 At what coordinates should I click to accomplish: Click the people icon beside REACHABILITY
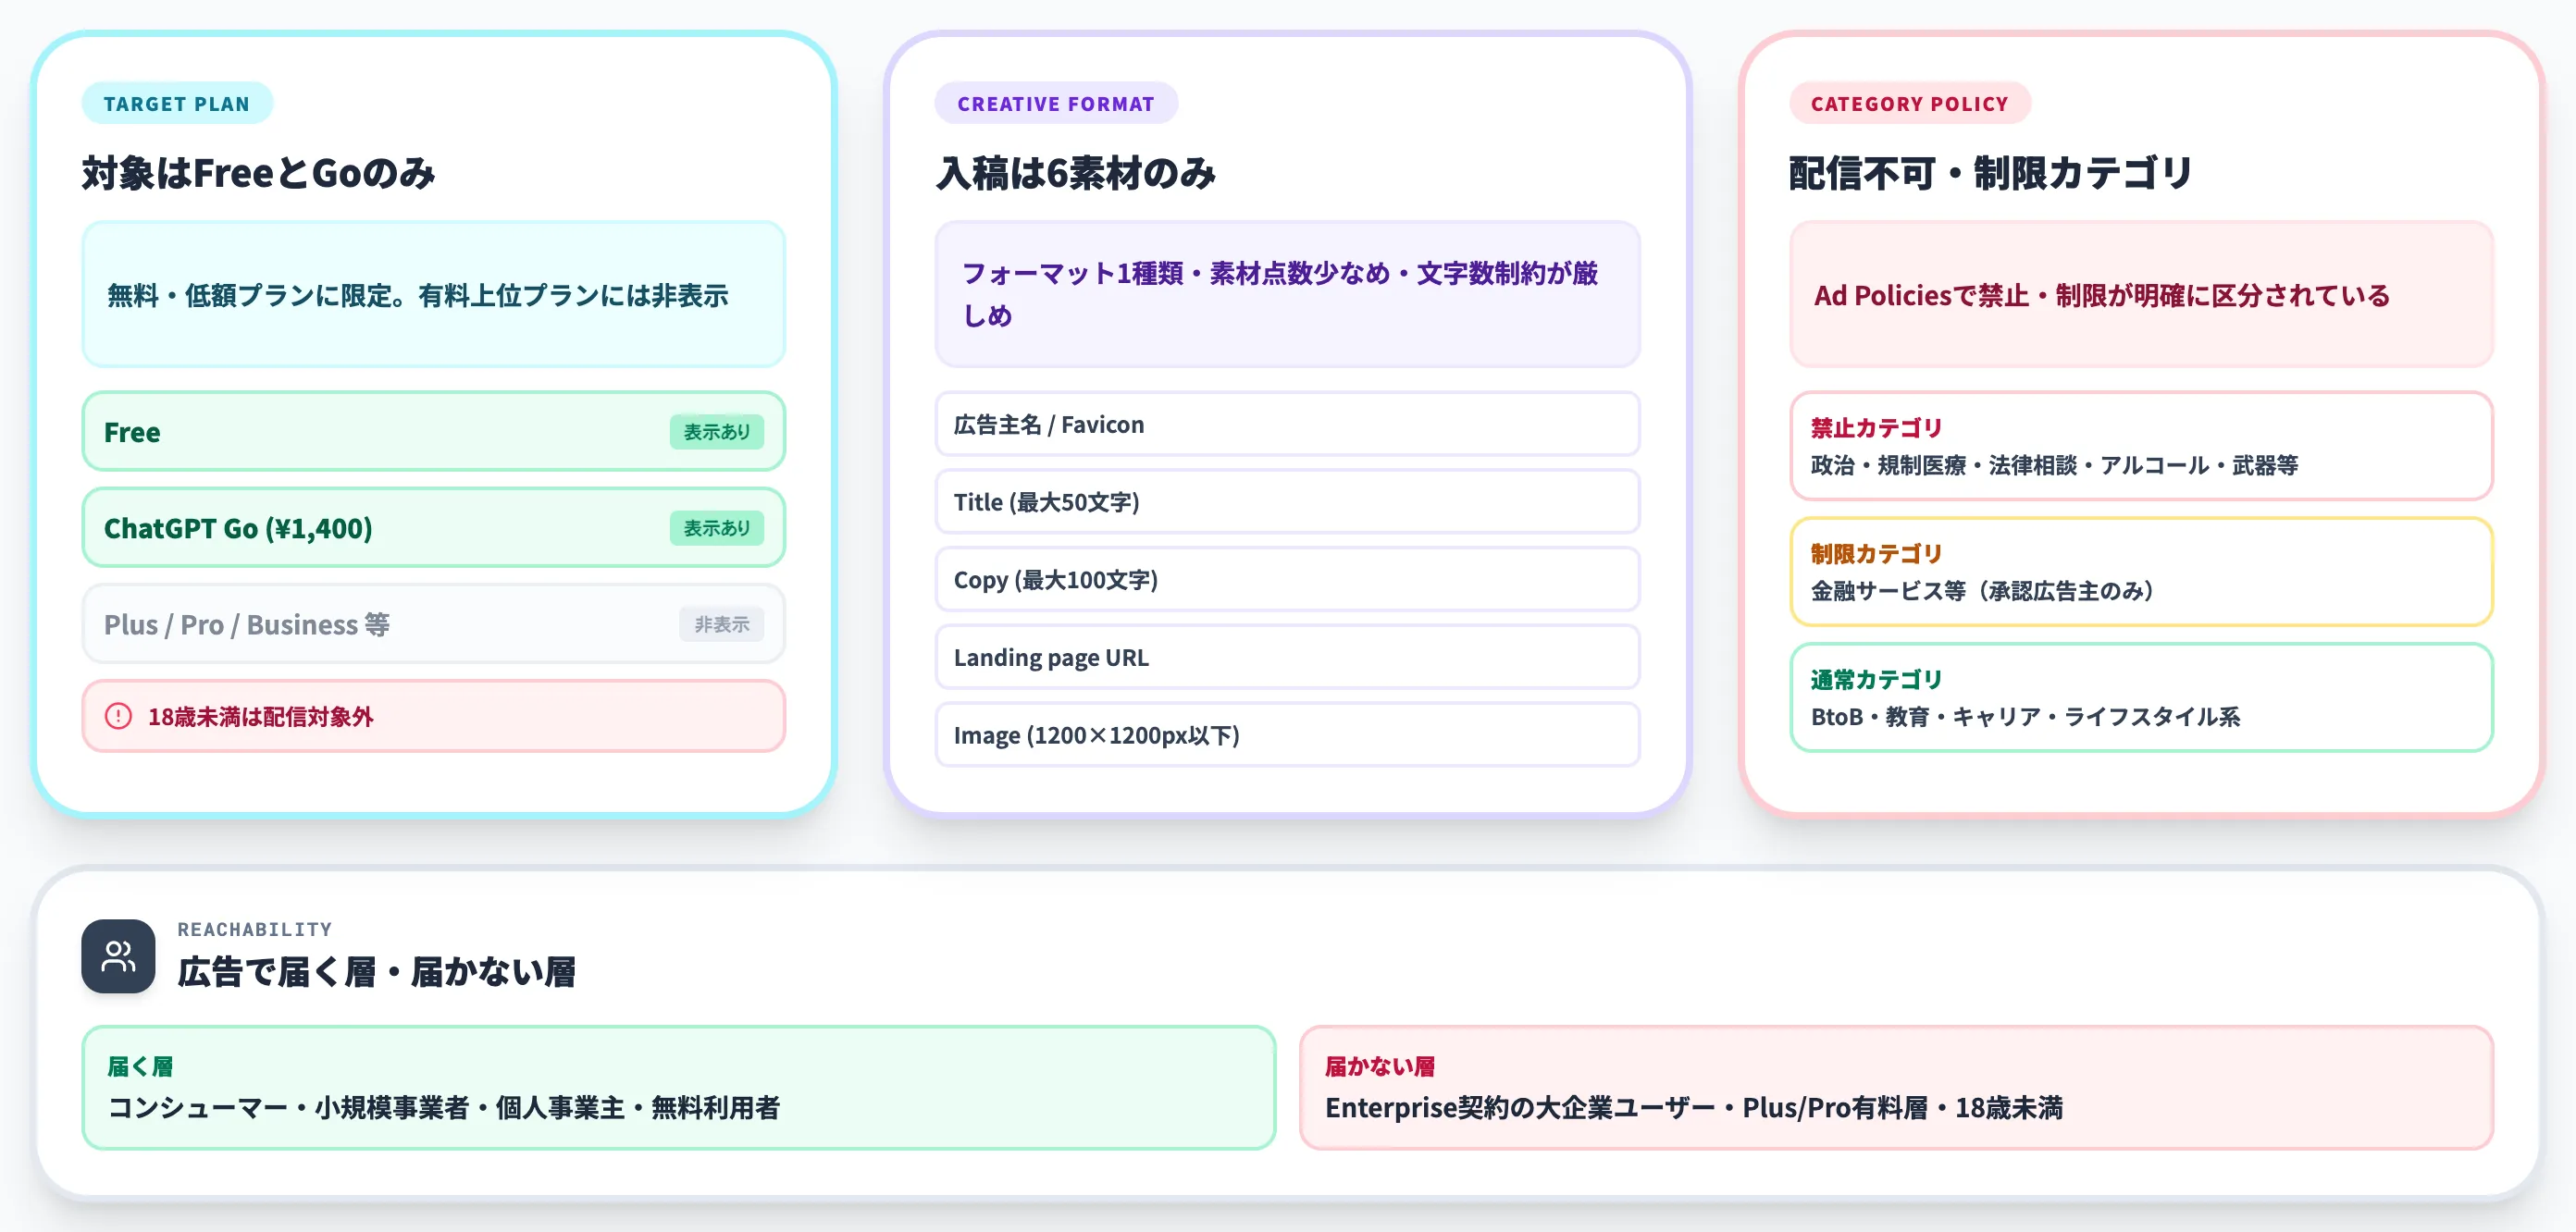tap(118, 956)
